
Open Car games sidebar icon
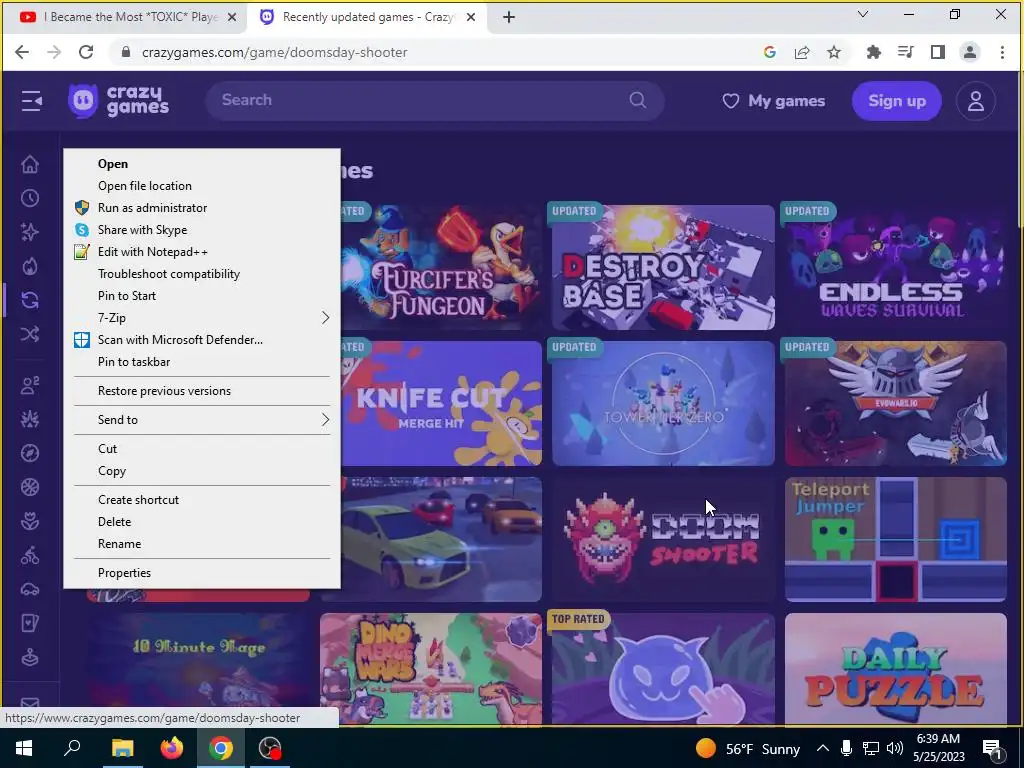pyautogui.click(x=30, y=590)
